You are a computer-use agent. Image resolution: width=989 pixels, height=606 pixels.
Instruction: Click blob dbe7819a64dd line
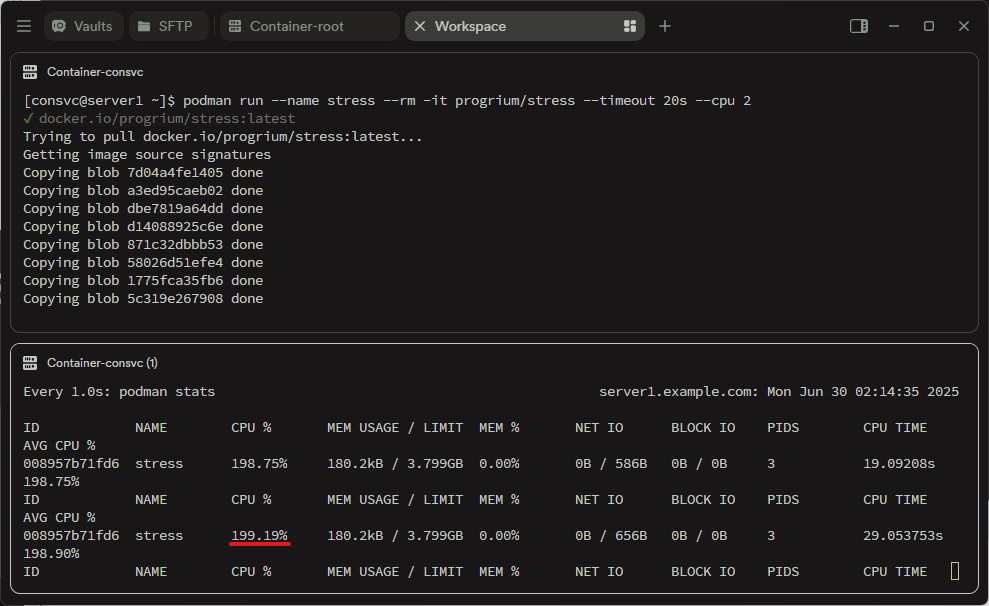[x=143, y=208]
